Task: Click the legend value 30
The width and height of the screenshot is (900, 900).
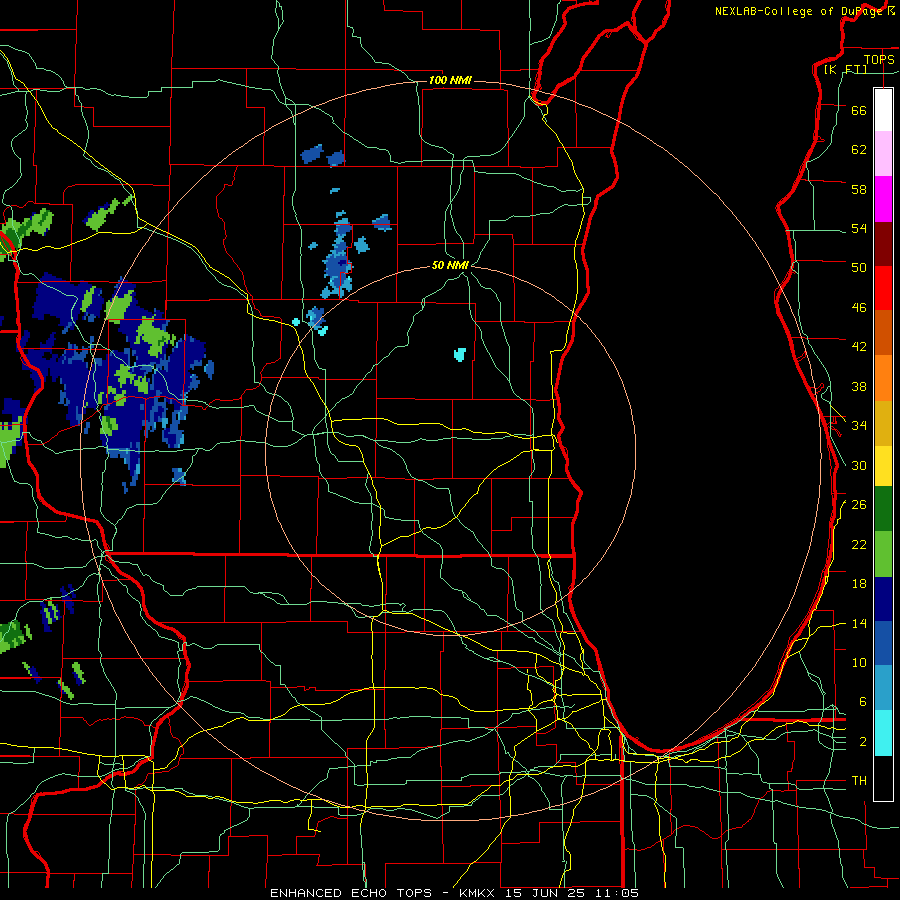Action: (x=859, y=465)
